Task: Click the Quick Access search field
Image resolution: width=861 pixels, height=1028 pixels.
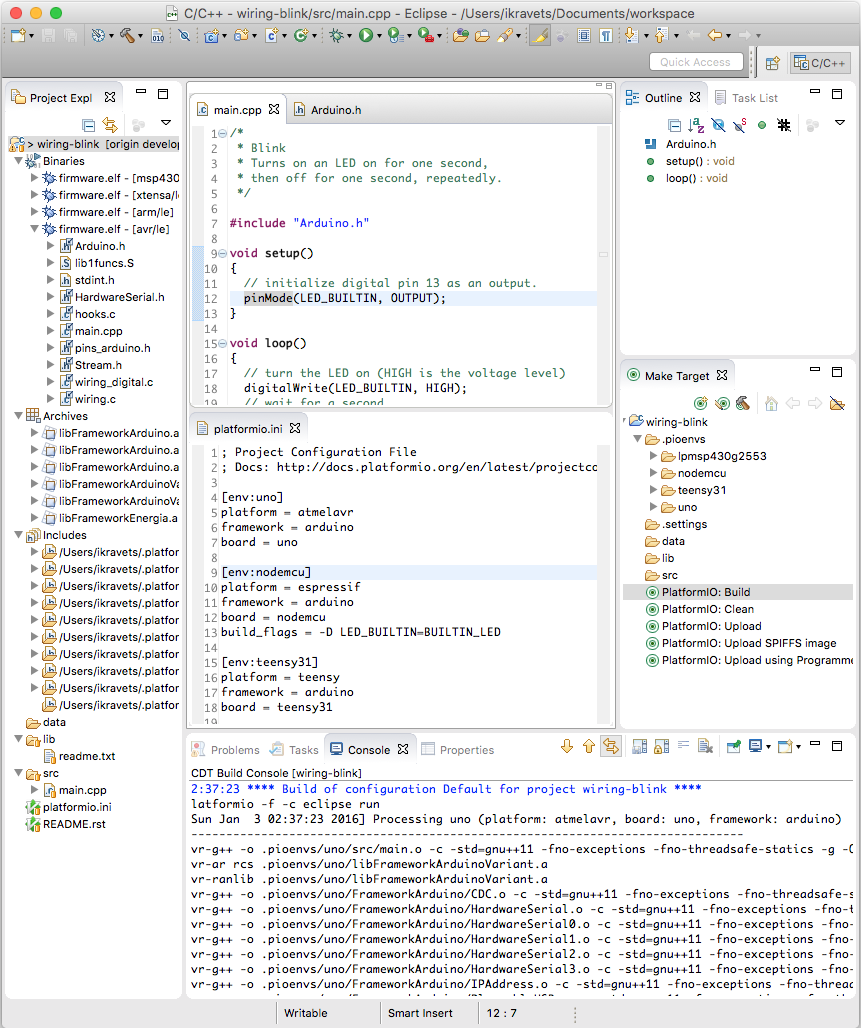Action: point(696,62)
